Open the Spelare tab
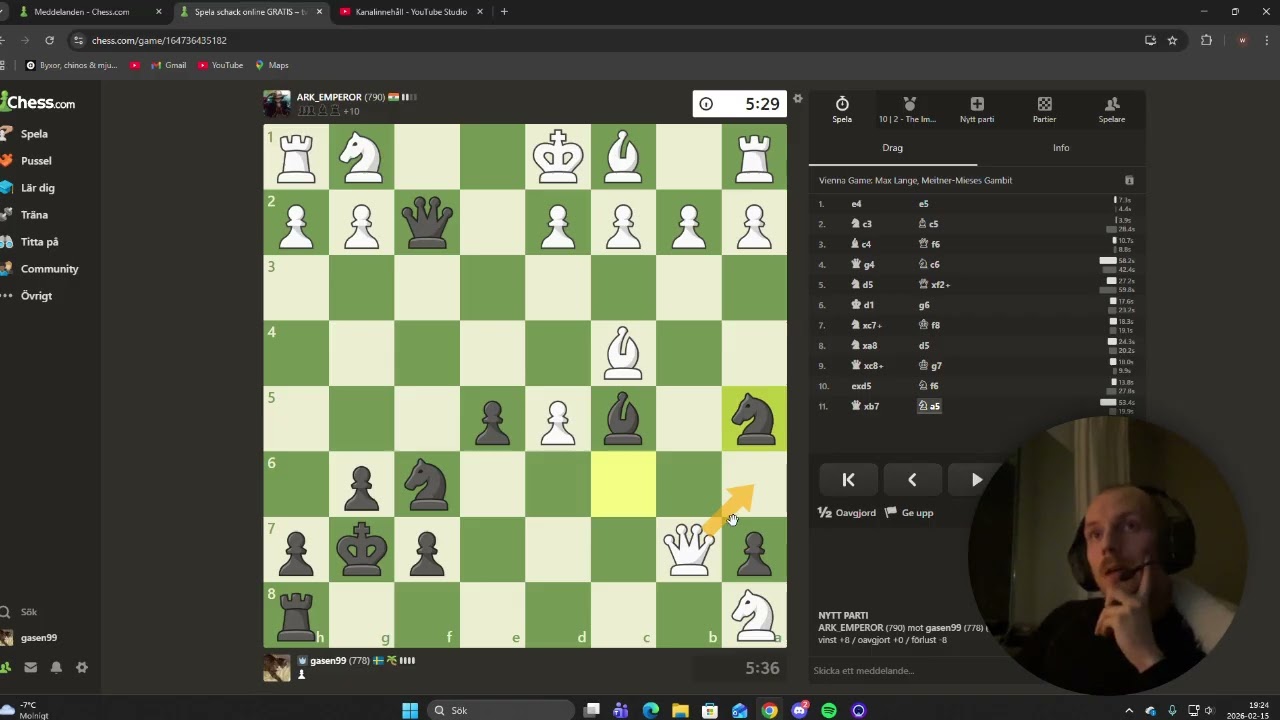The width and height of the screenshot is (1280, 720). tap(1112, 110)
